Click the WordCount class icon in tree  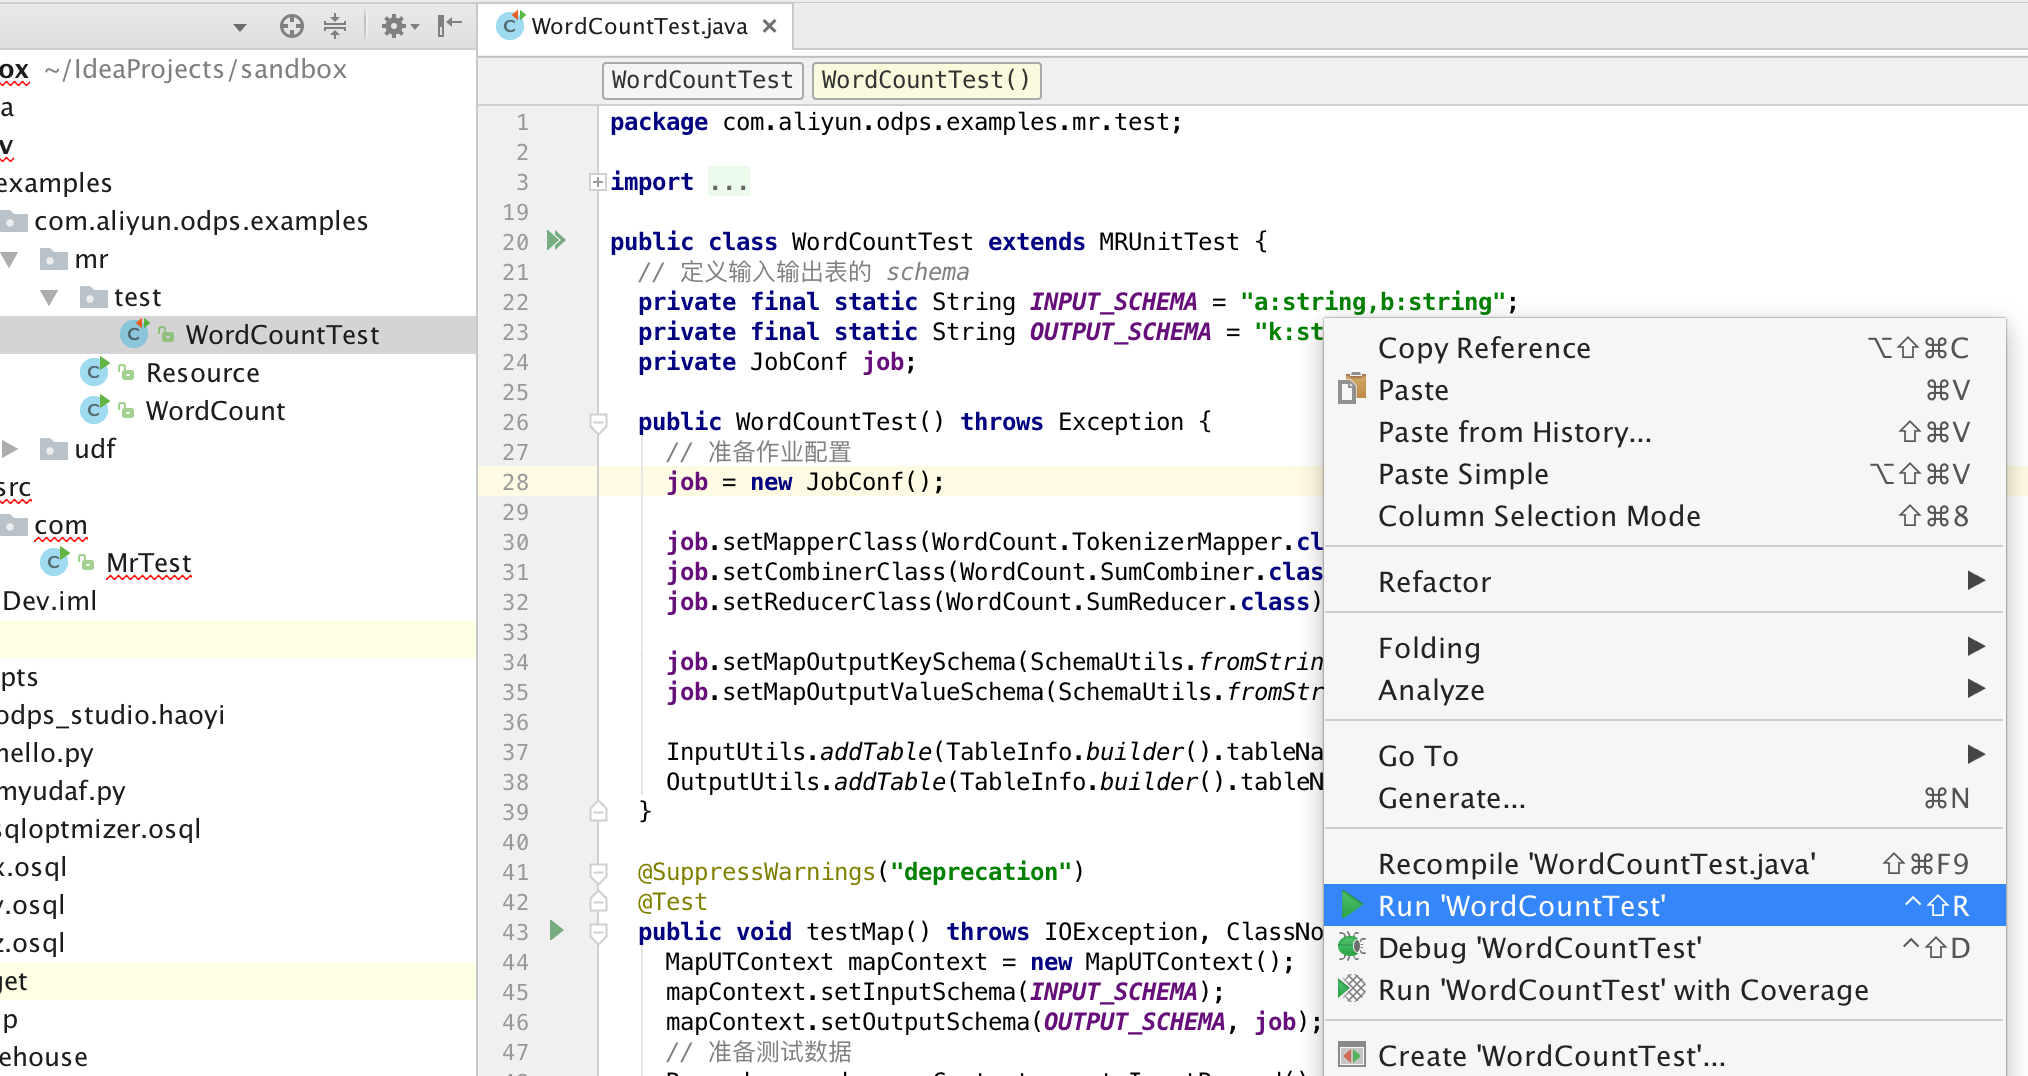(95, 410)
